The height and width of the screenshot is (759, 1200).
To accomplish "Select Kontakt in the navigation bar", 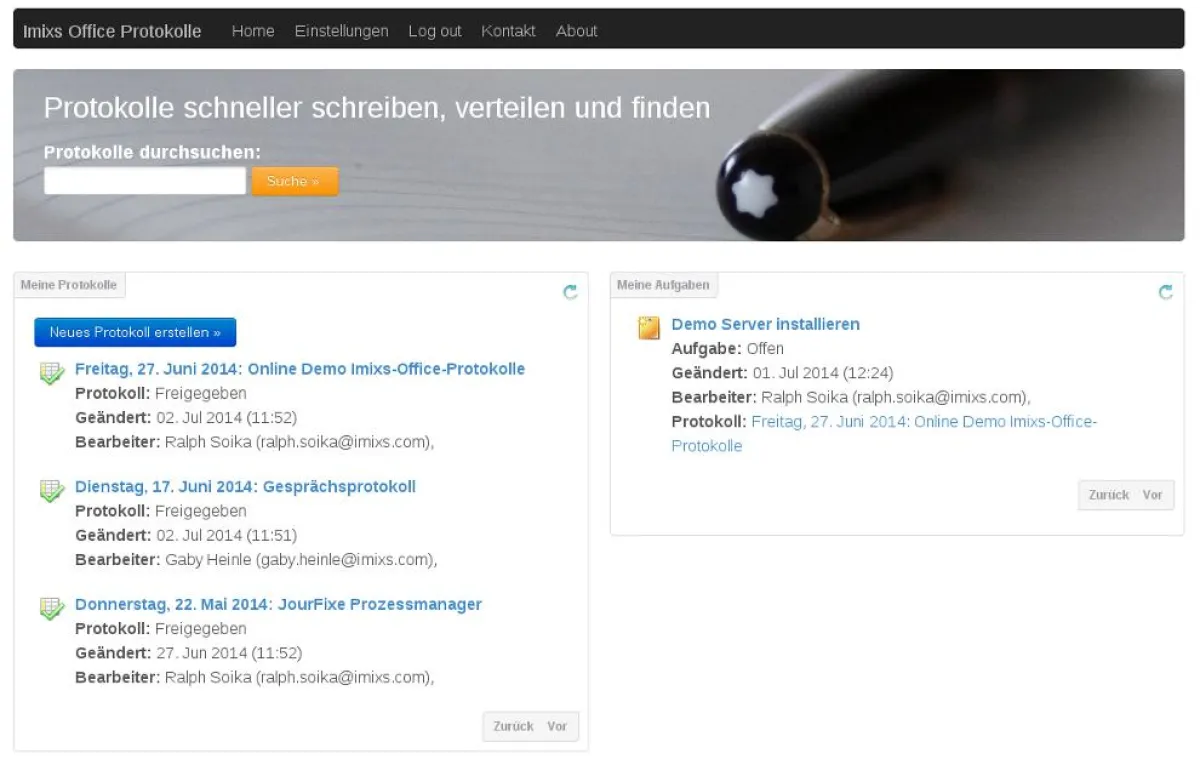I will 508,31.
